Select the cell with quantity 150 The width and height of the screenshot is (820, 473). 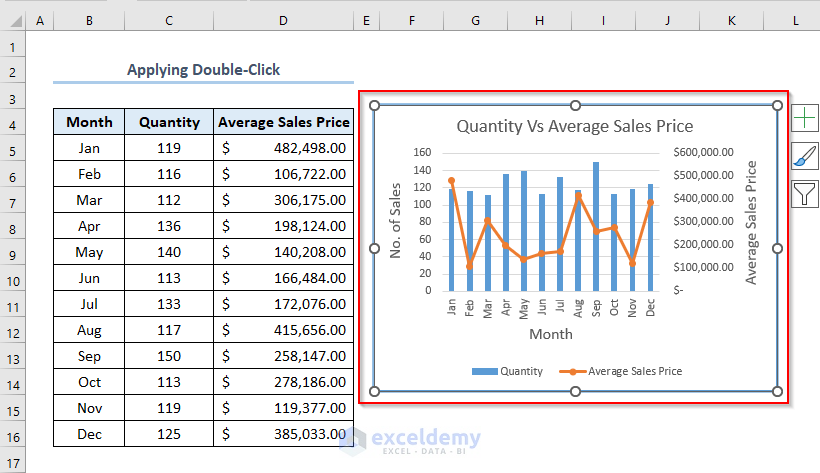click(169, 356)
